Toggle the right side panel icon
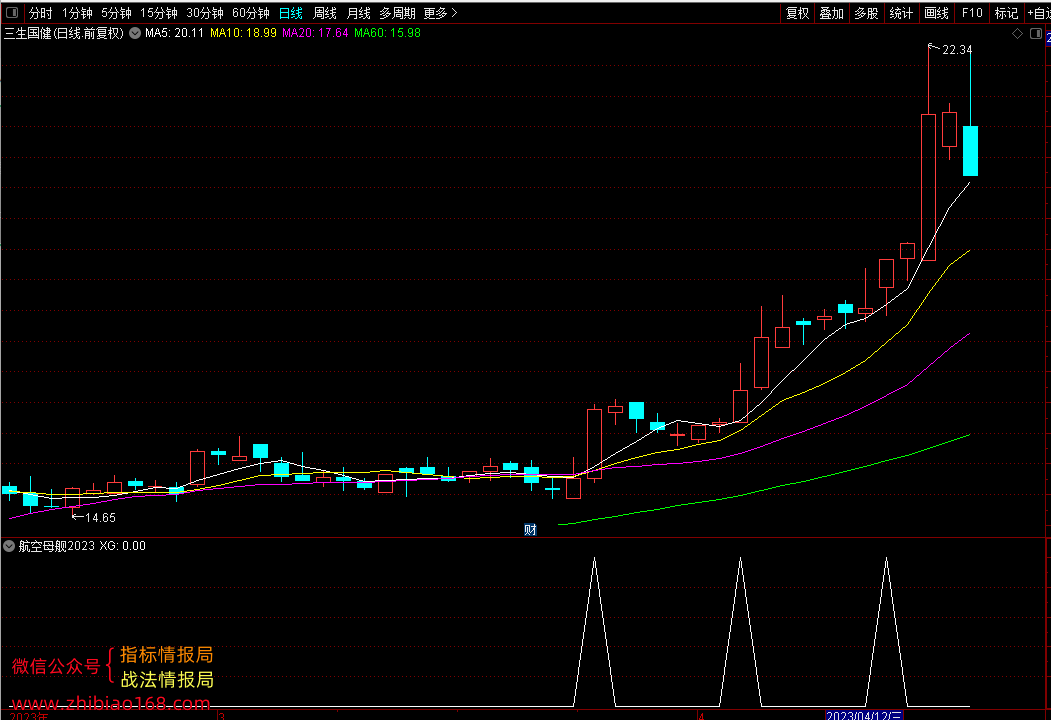 [x=1036, y=34]
